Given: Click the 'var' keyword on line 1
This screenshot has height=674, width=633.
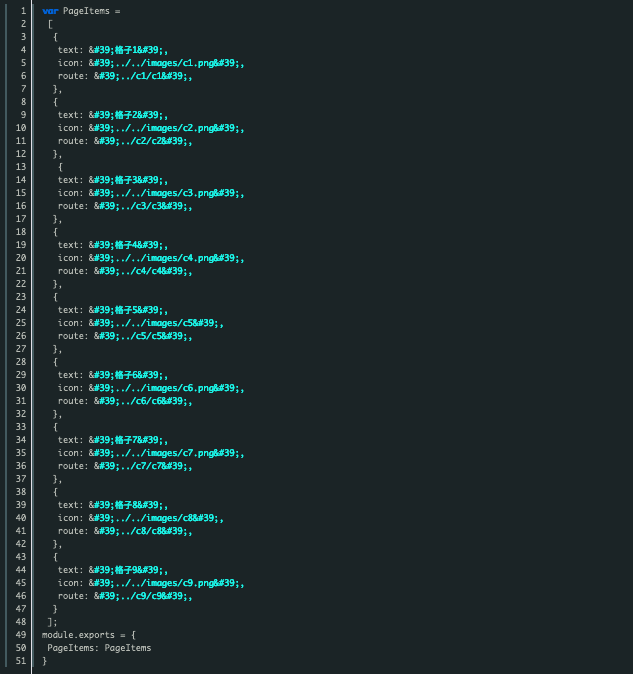Looking at the screenshot, I should pyautogui.click(x=50, y=11).
